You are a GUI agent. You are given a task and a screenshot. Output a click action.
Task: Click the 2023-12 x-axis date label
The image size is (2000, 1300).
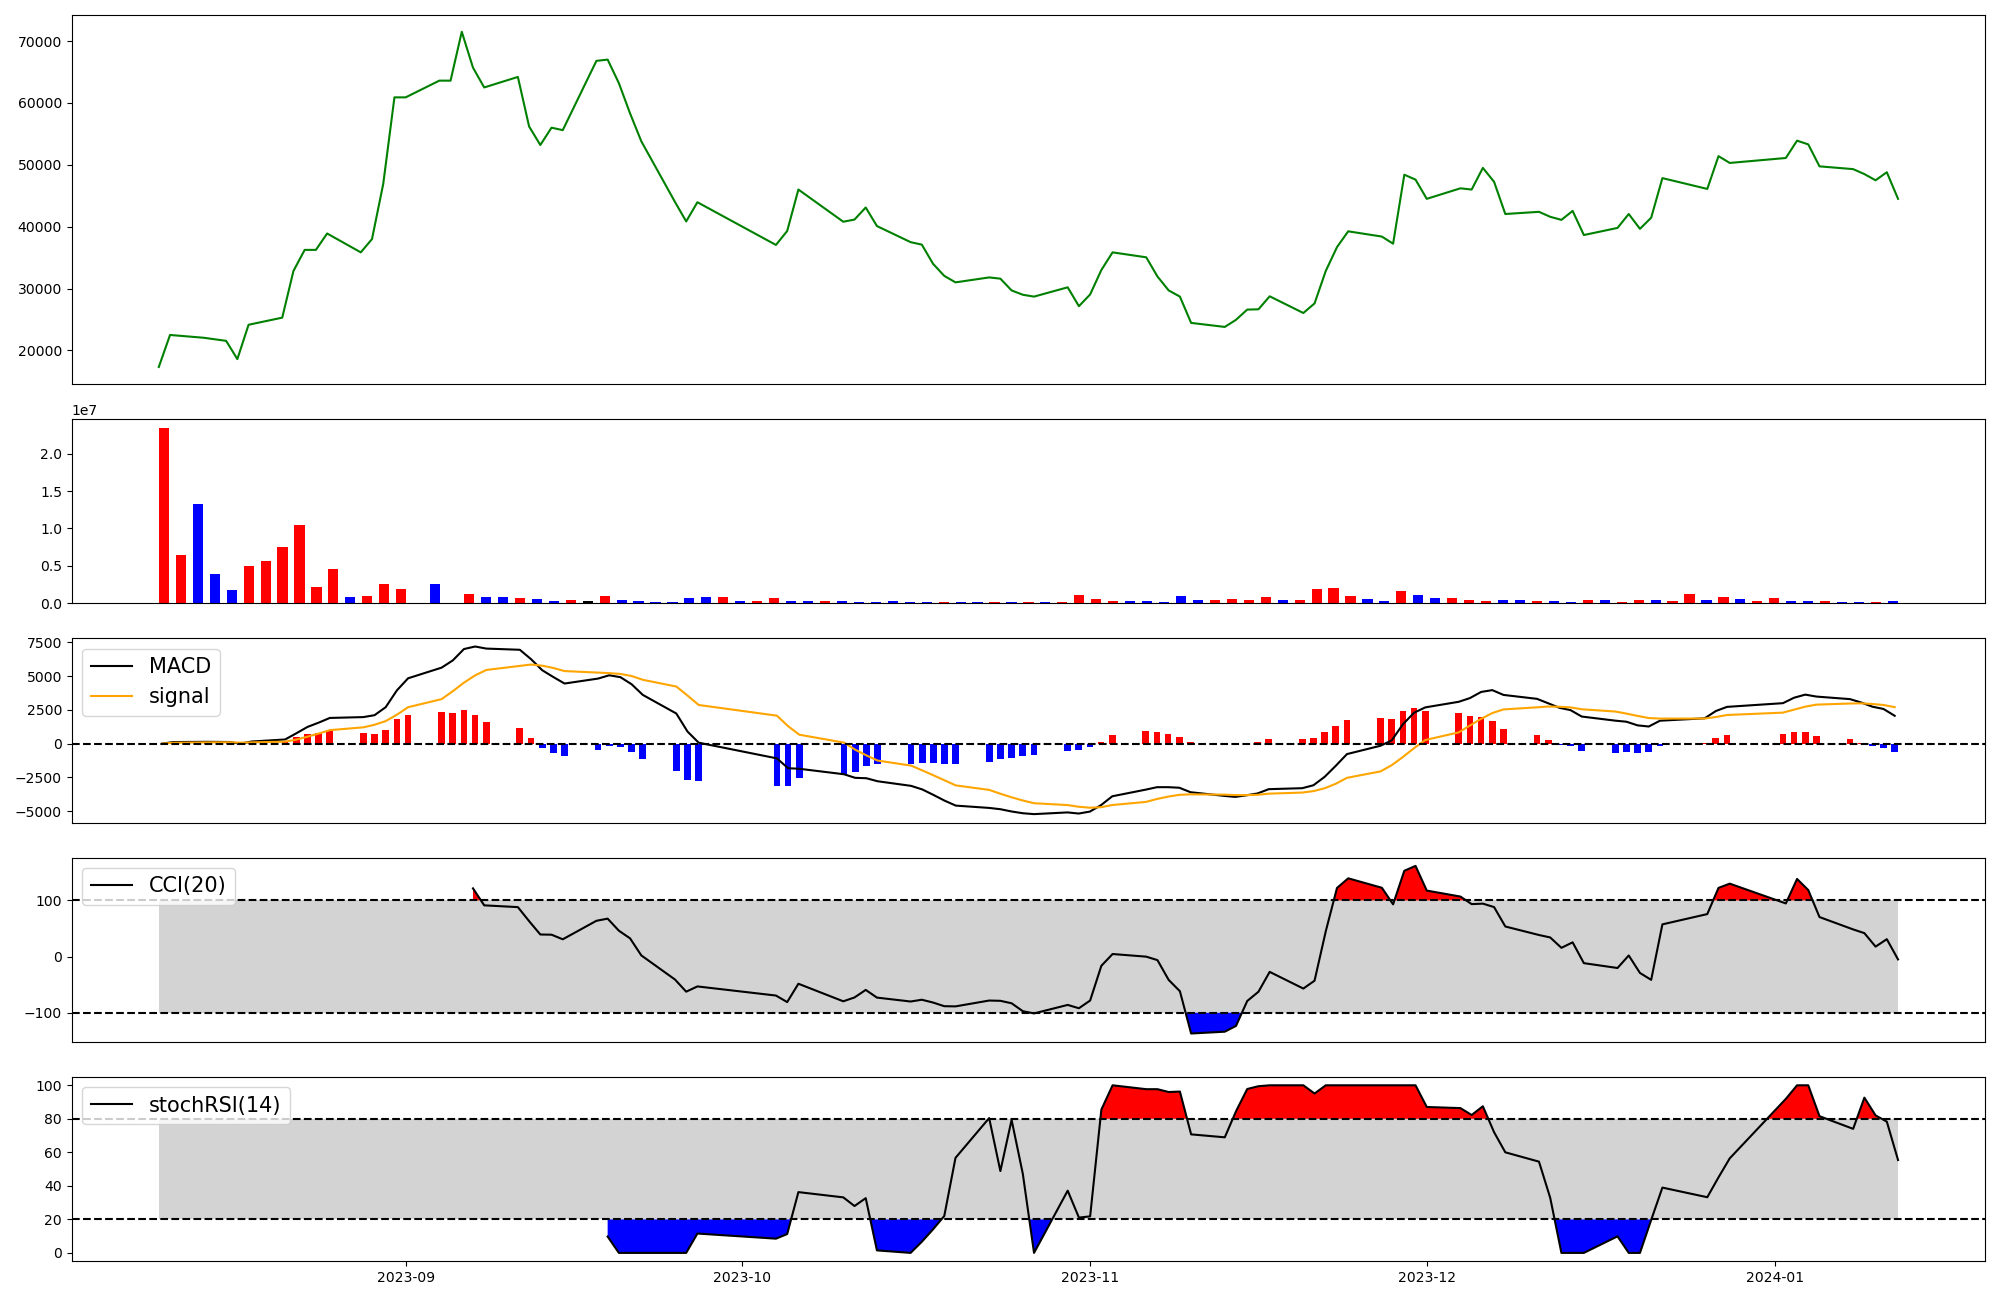1426,1277
